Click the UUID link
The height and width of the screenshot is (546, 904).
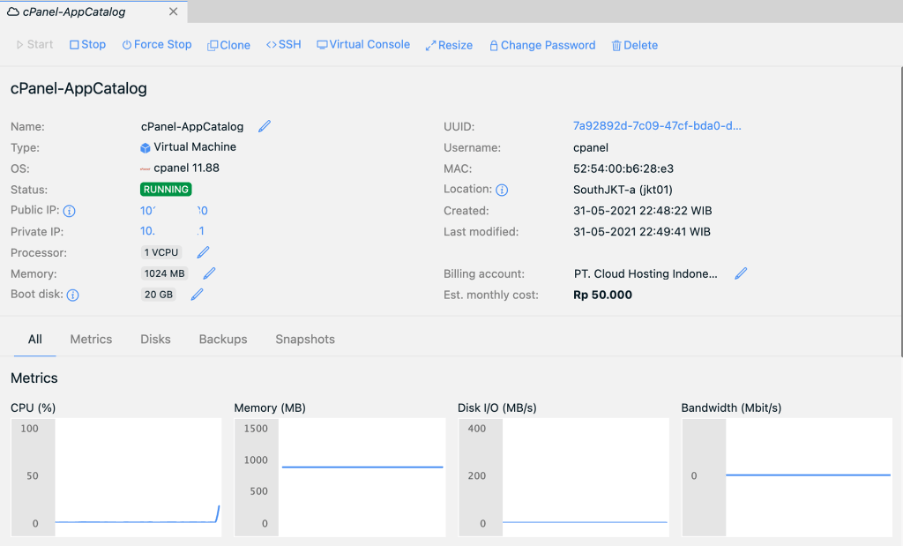pyautogui.click(x=657, y=126)
